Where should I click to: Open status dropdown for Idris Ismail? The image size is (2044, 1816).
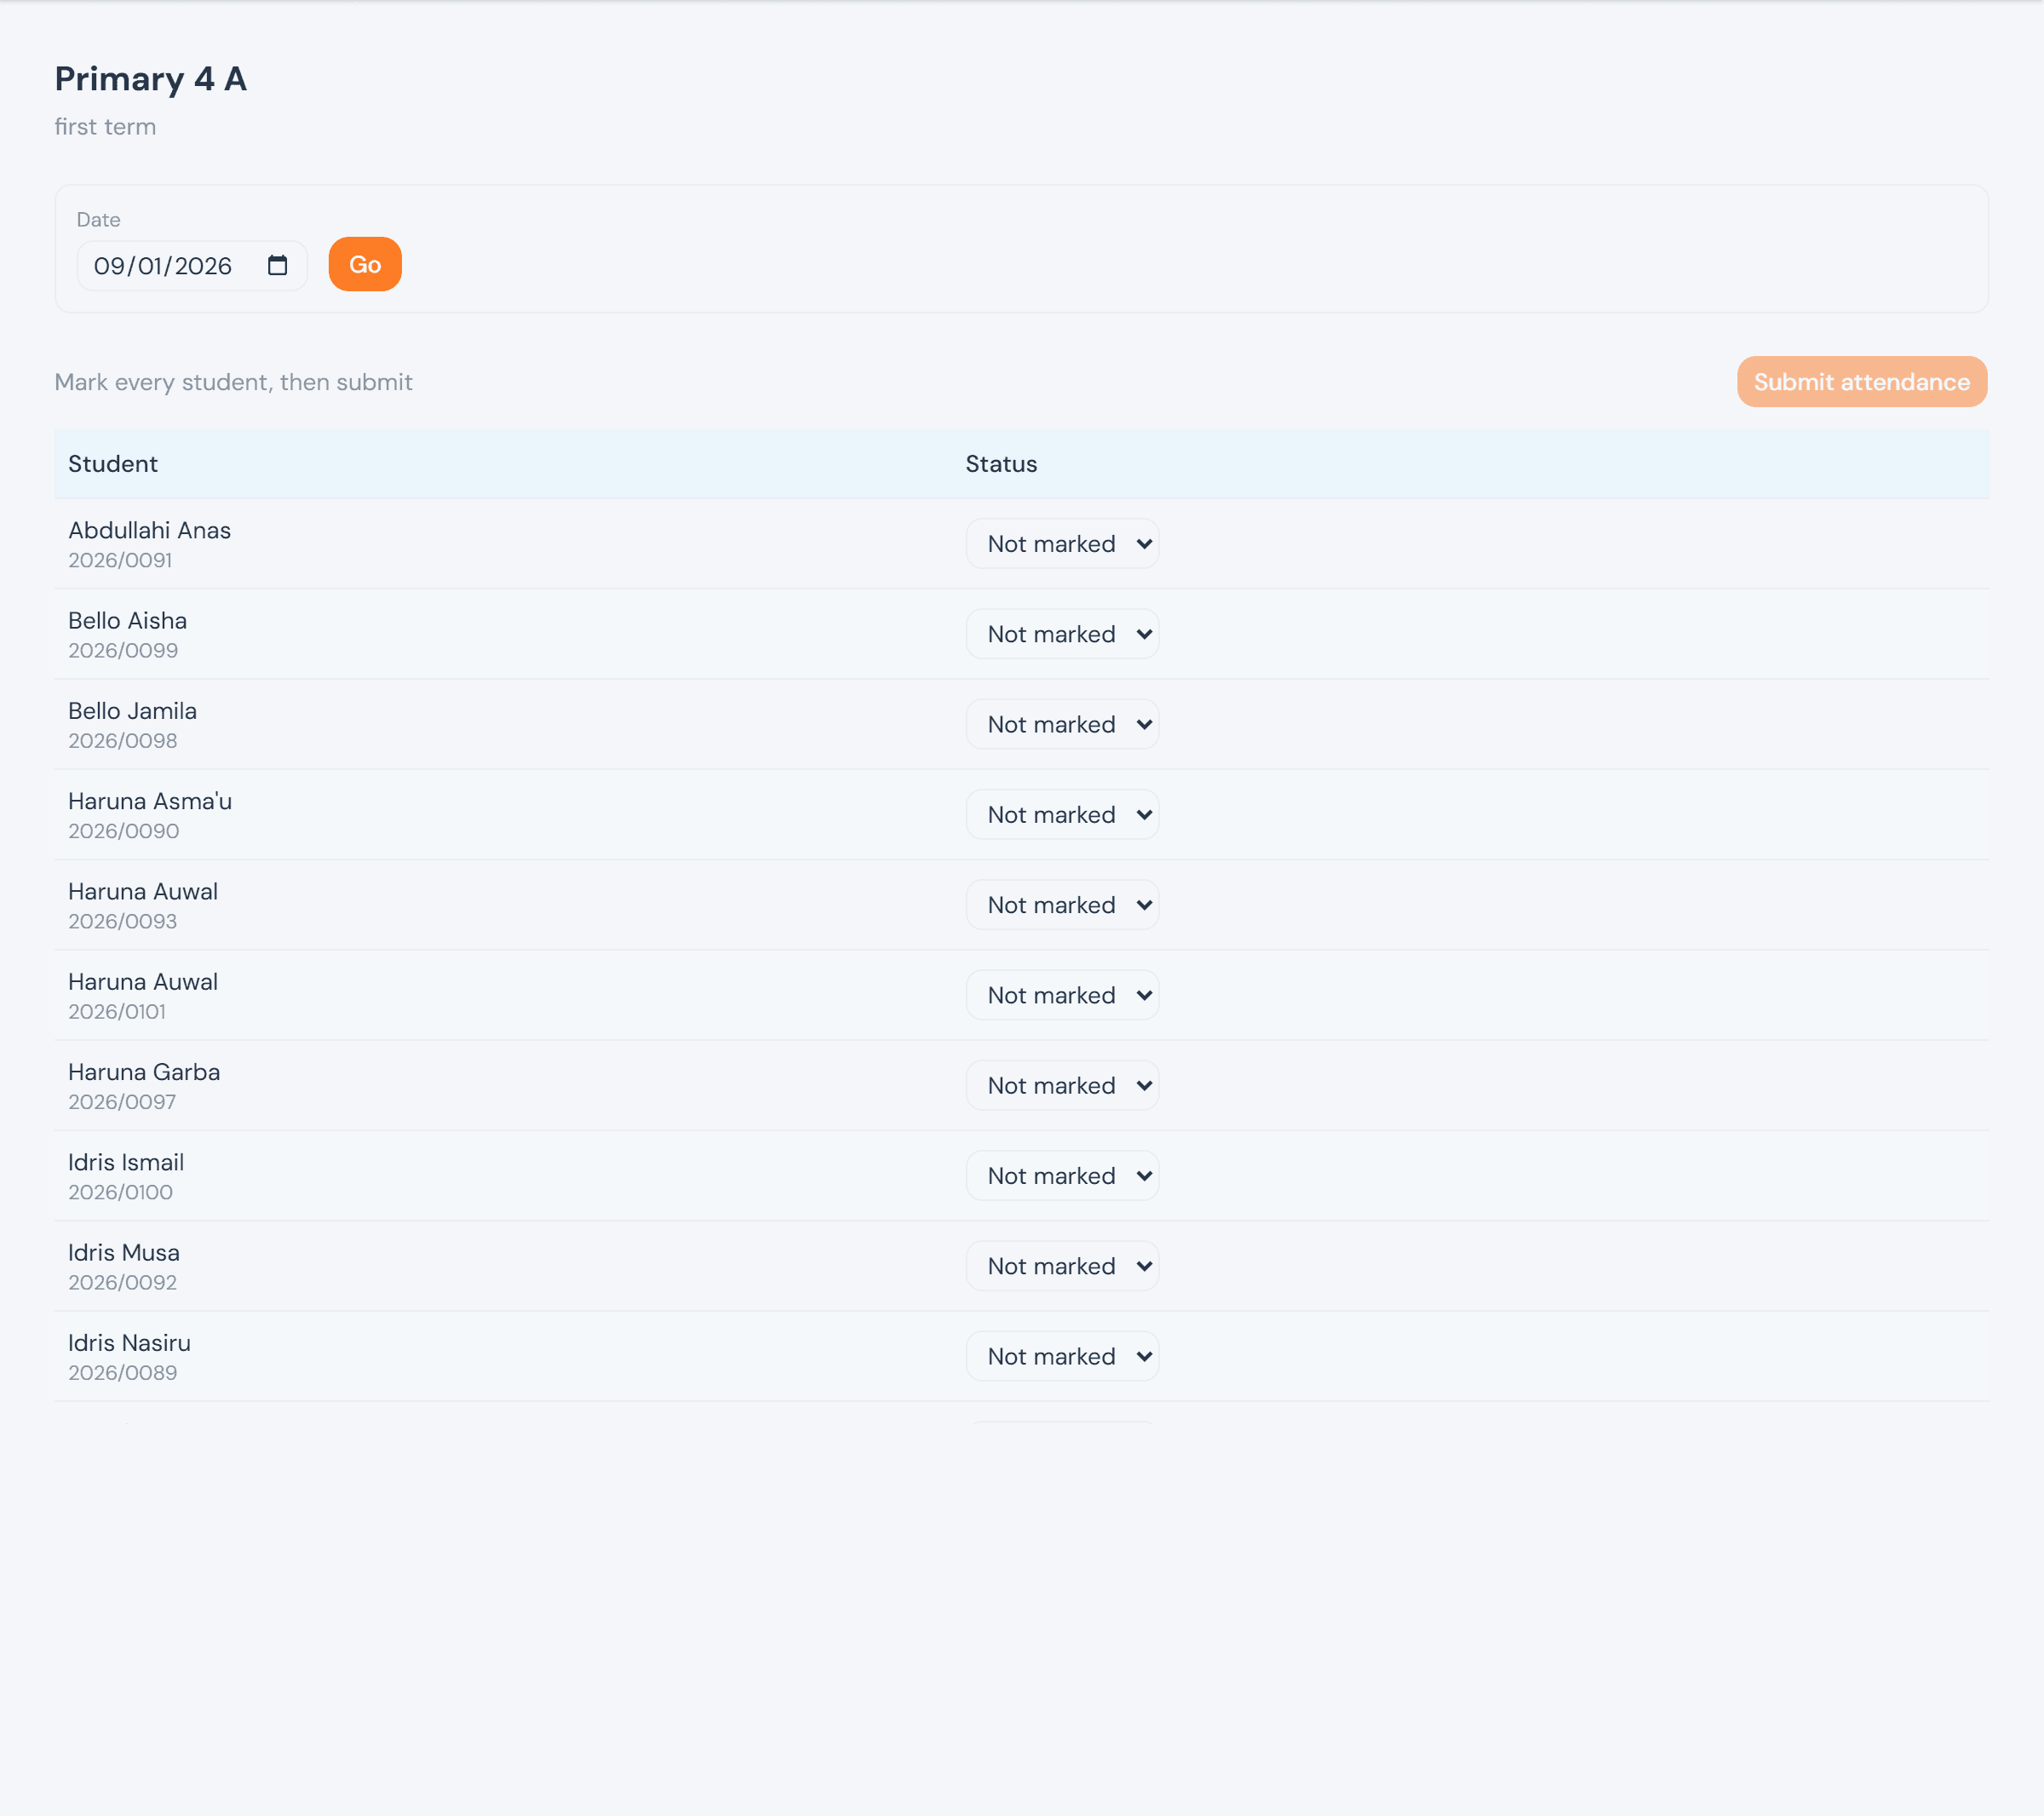1062,1176
